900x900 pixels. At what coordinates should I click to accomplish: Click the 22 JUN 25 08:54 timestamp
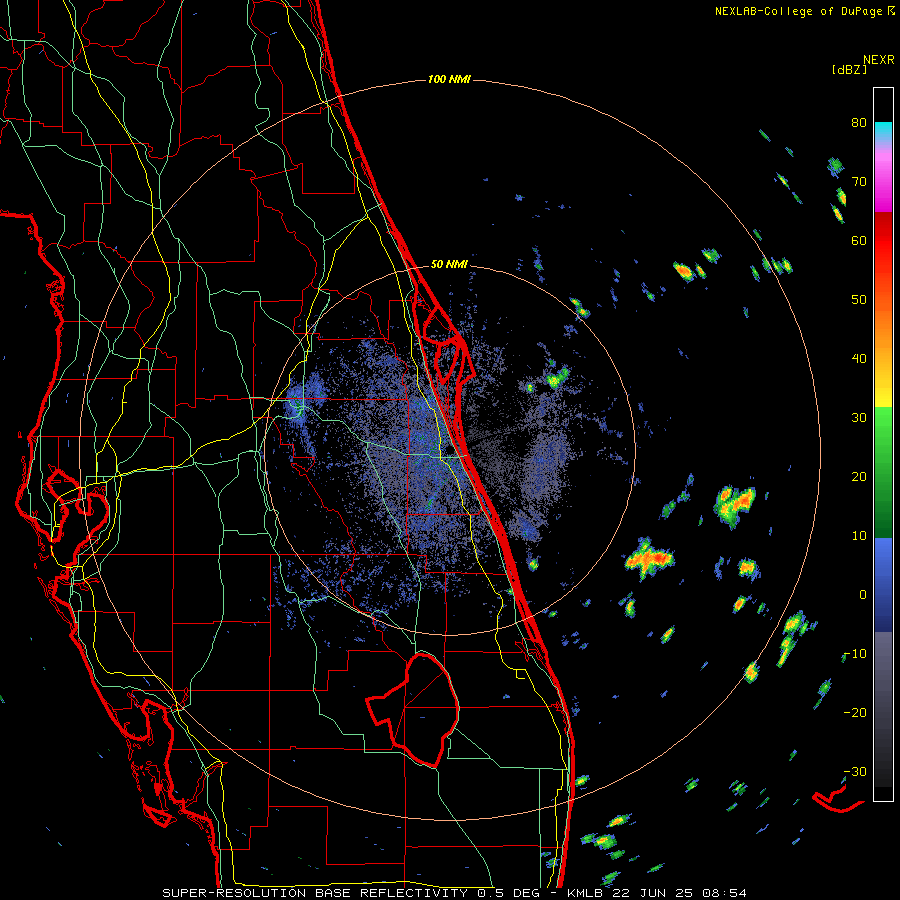click(x=681, y=893)
